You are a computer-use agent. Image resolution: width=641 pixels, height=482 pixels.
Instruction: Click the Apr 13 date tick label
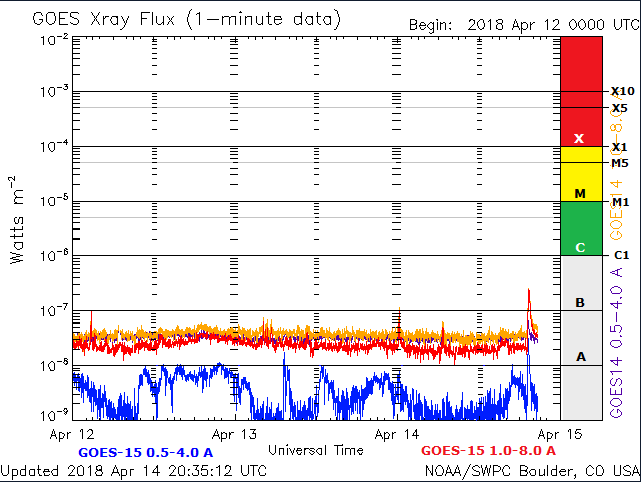(236, 435)
